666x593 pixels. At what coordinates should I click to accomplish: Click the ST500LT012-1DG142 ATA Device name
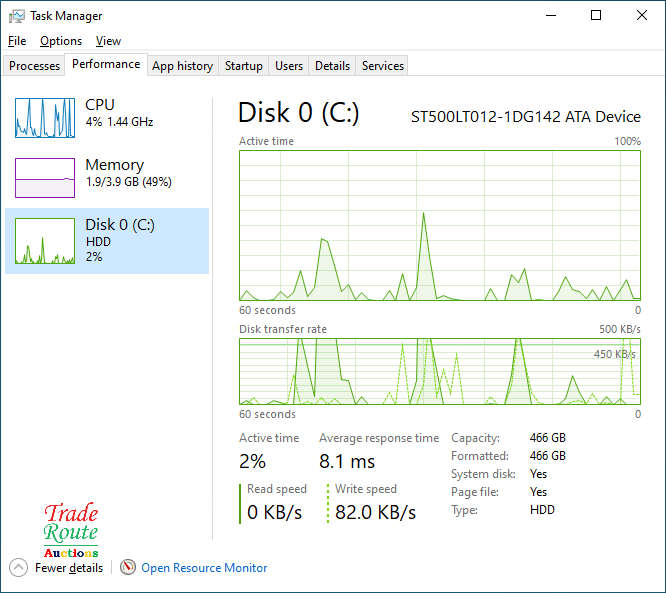coord(526,117)
